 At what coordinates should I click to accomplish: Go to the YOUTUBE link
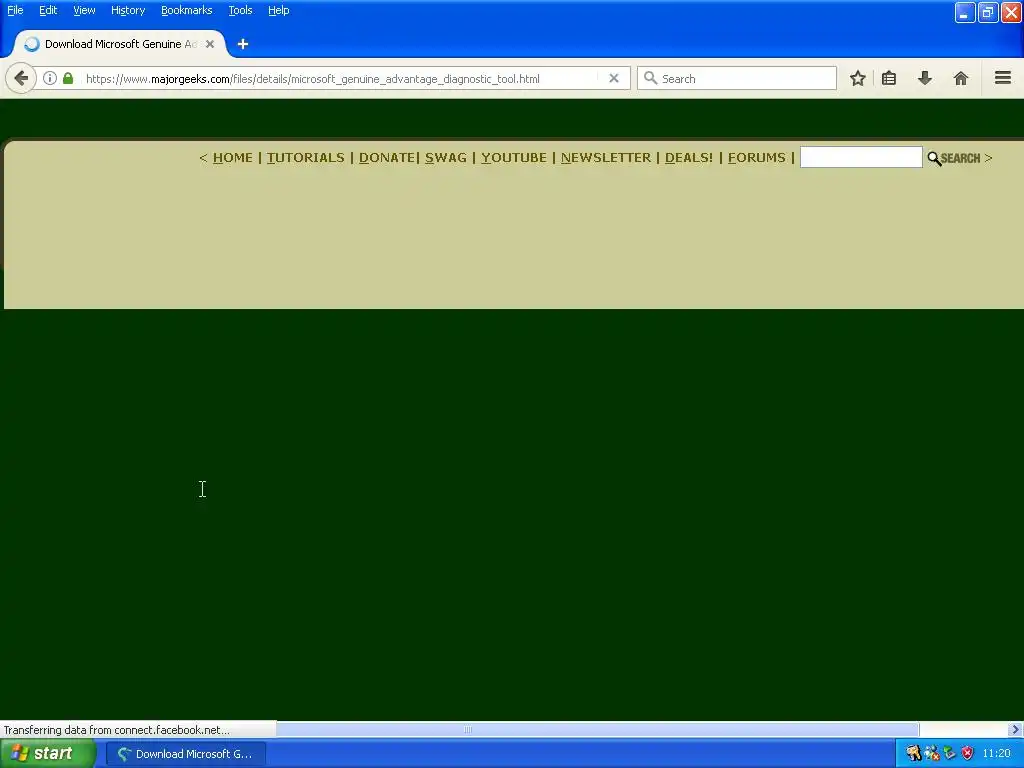514,157
